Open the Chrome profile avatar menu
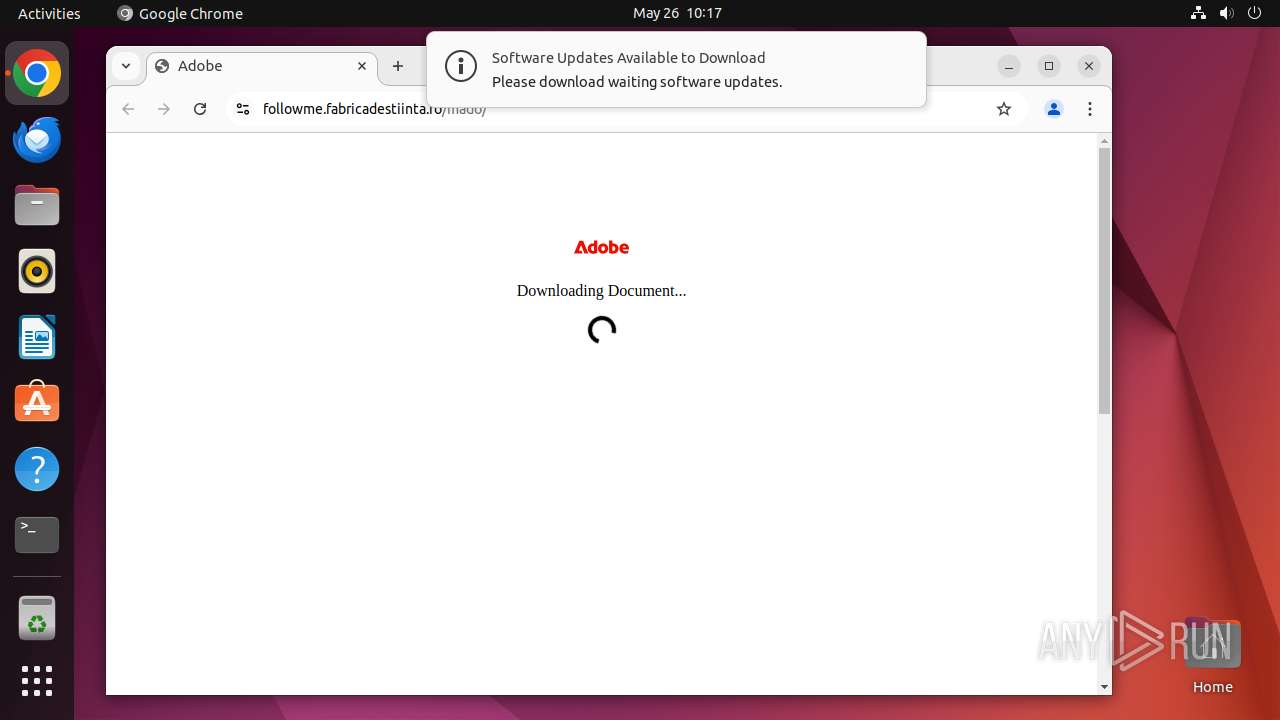 tap(1054, 109)
